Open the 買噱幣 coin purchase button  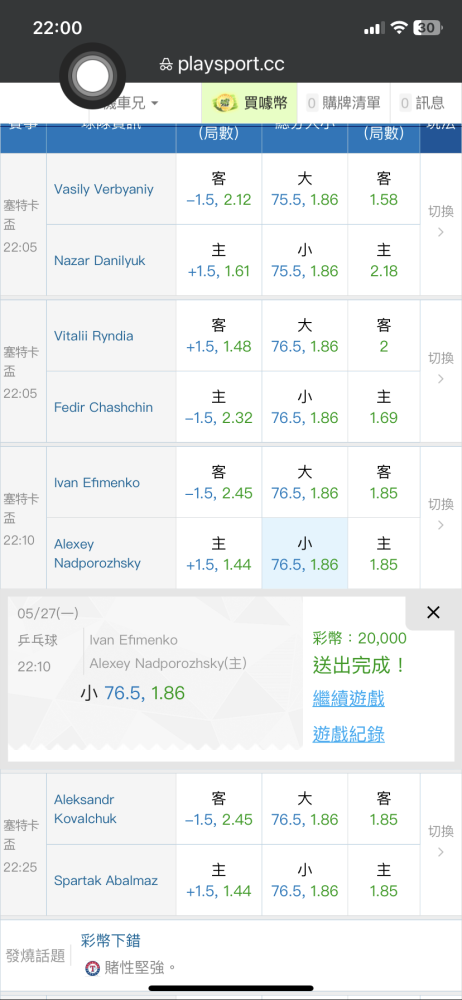coord(250,102)
